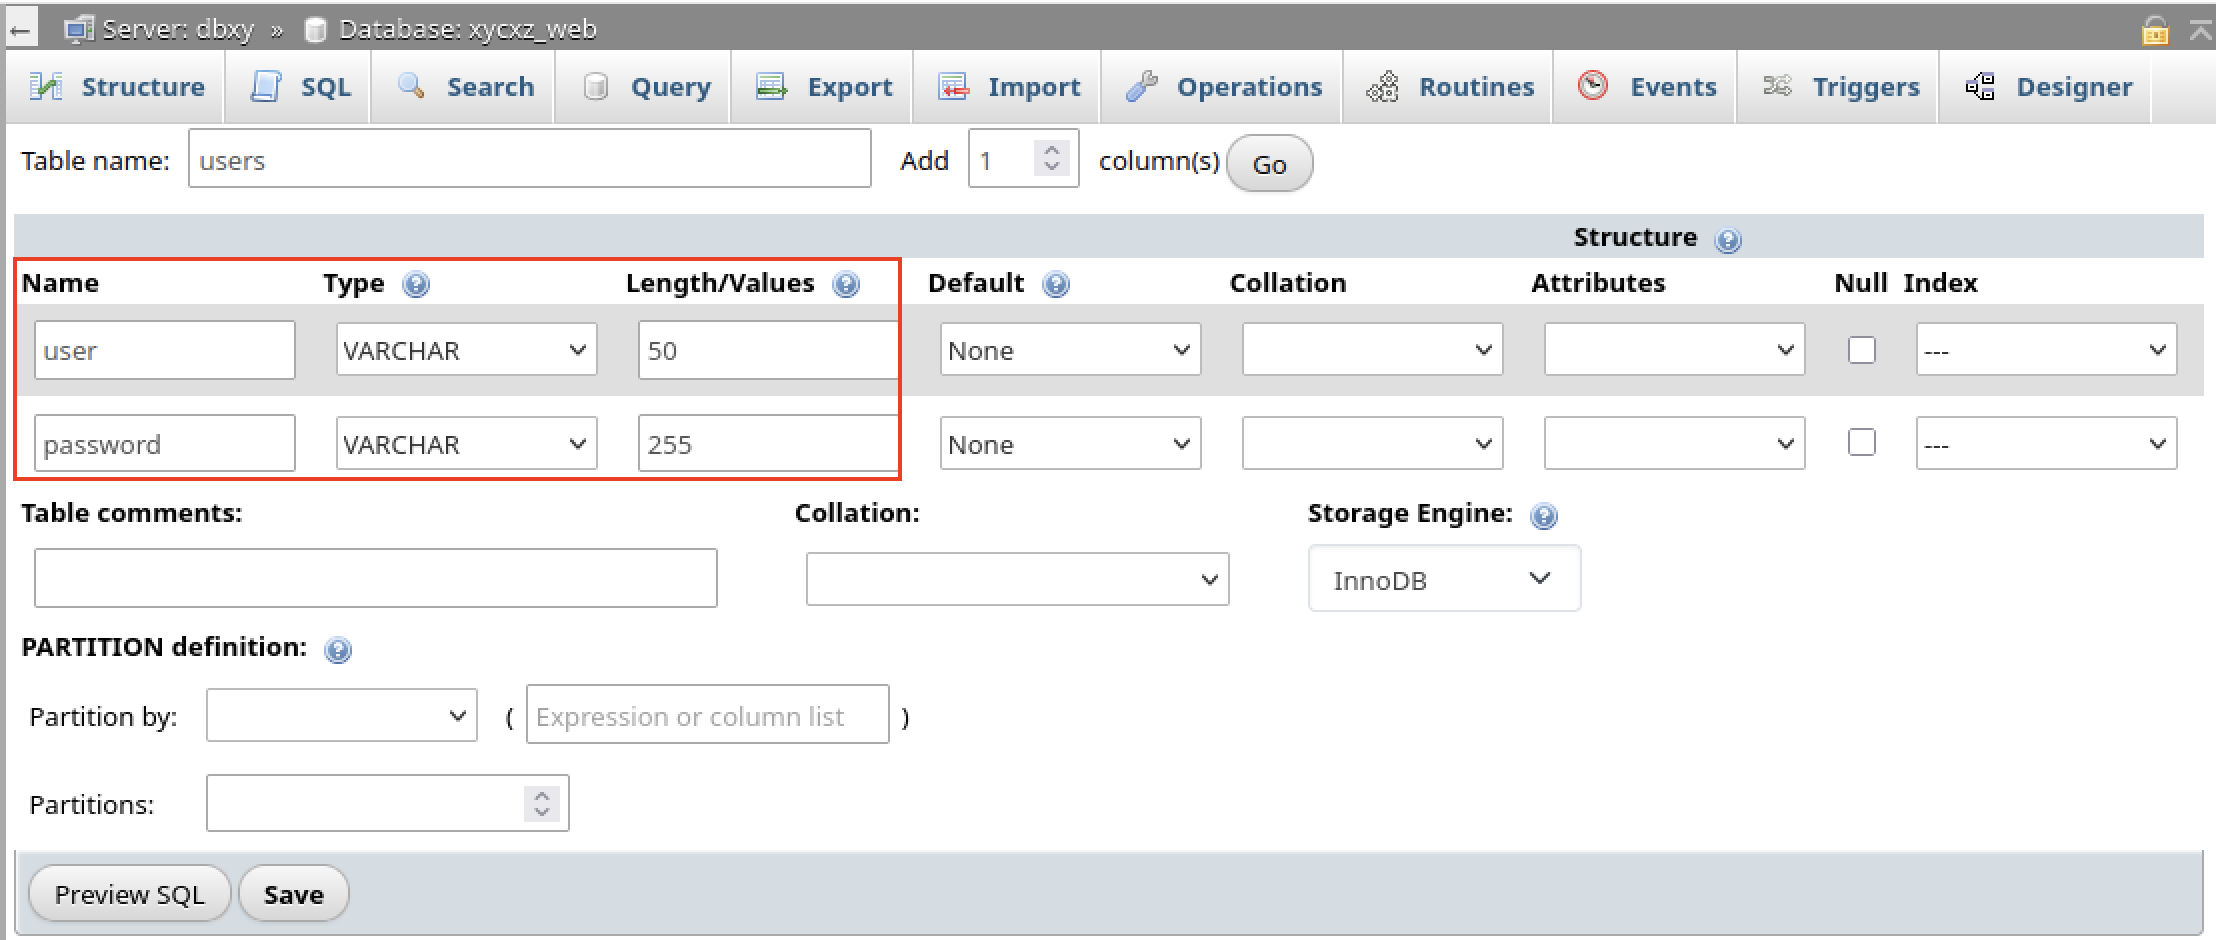Click the Preview SQL button

(130, 894)
